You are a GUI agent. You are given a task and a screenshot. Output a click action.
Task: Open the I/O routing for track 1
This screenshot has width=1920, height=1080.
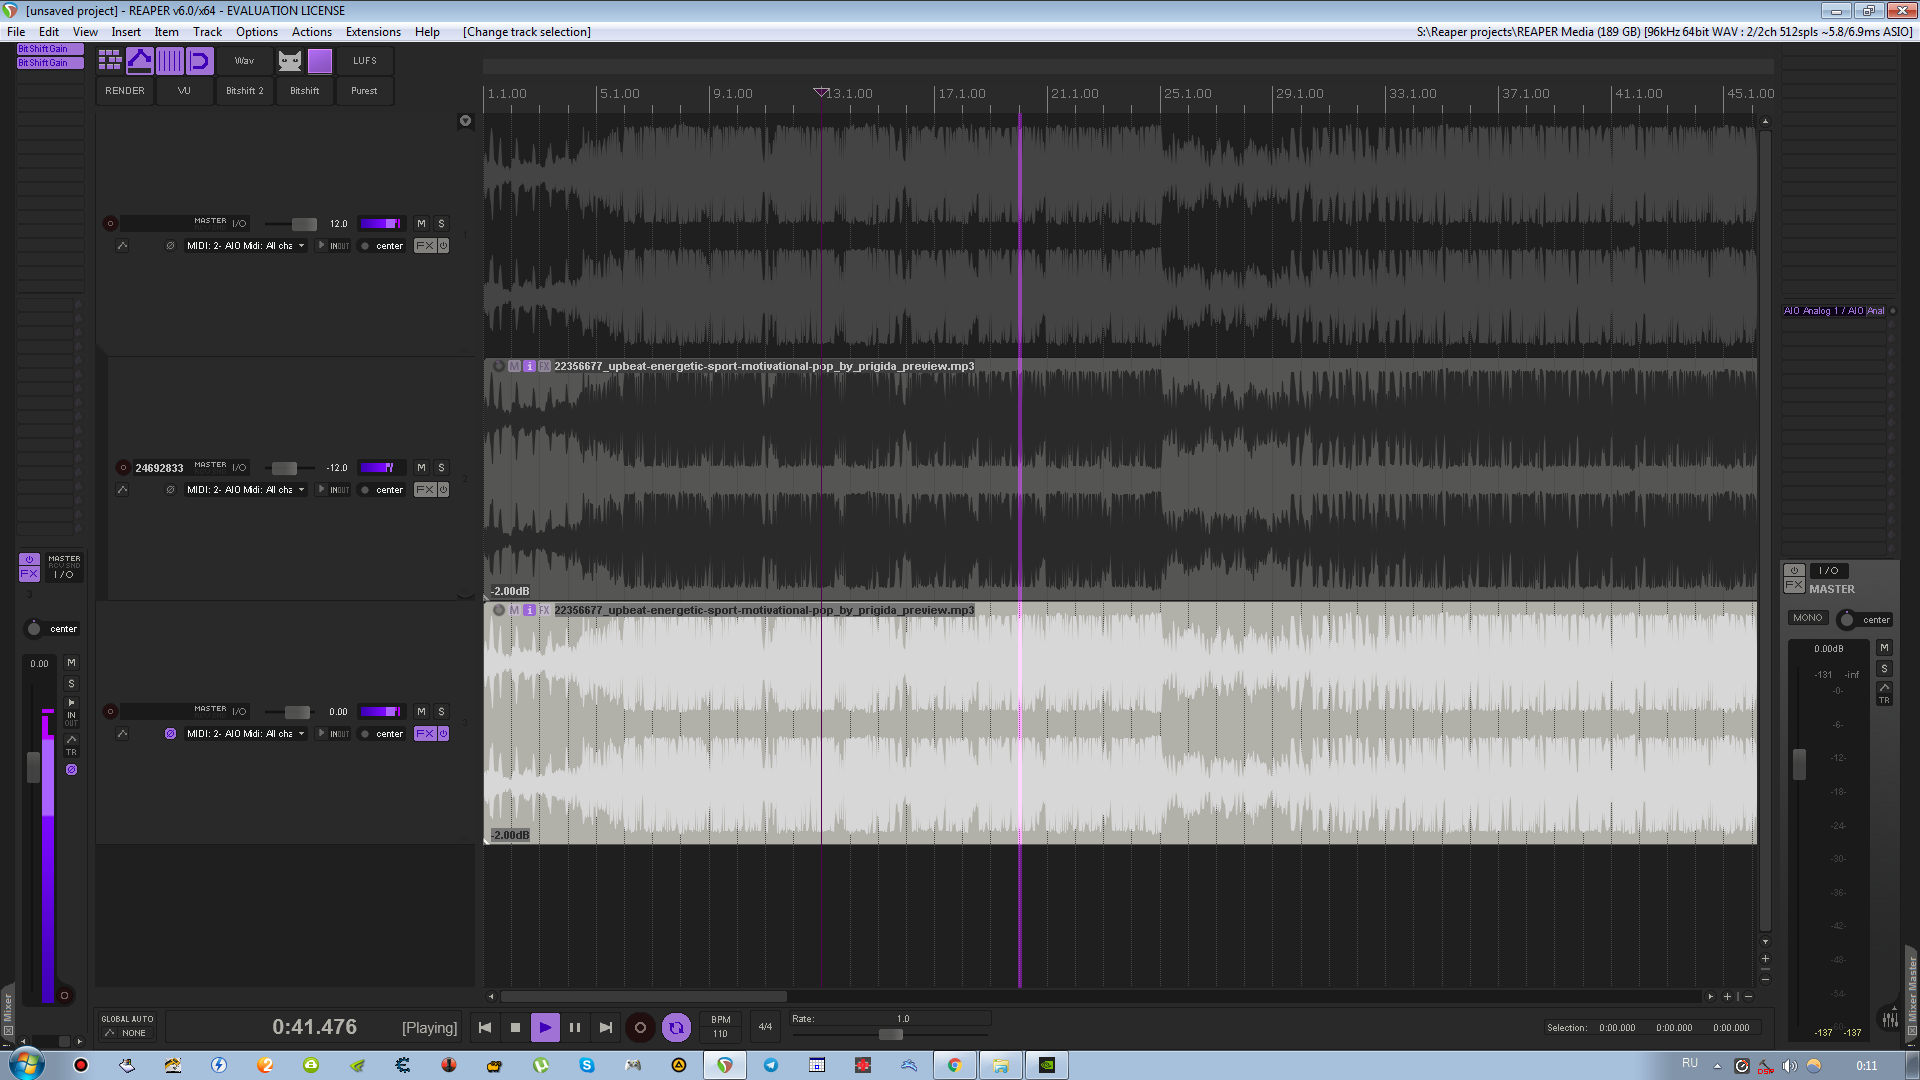tap(239, 224)
